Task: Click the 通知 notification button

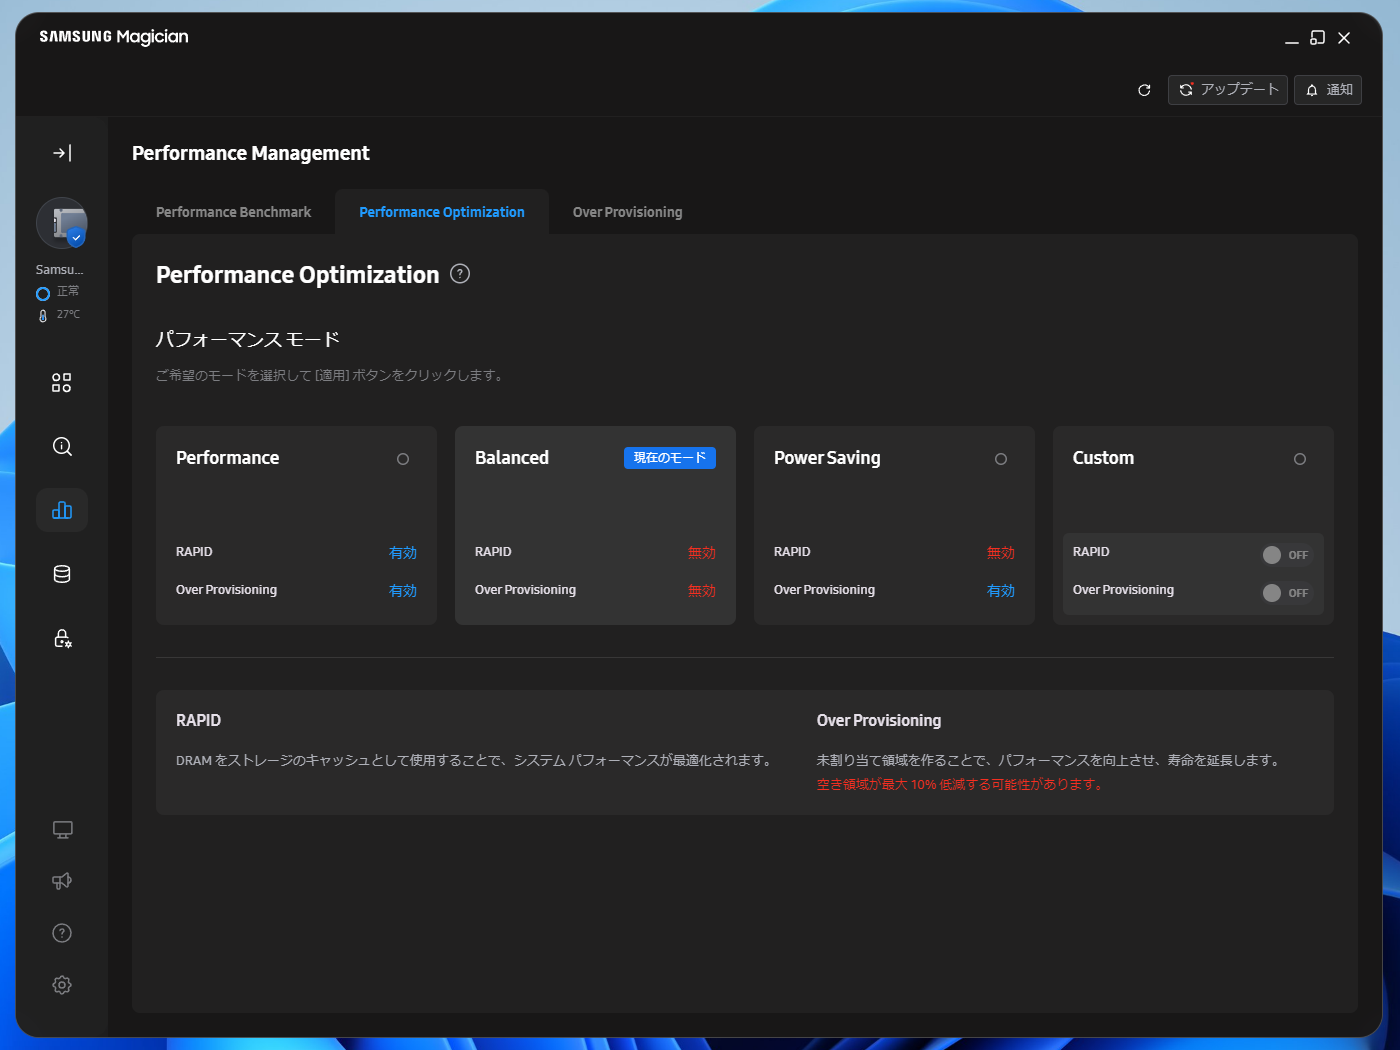Action: [1328, 90]
